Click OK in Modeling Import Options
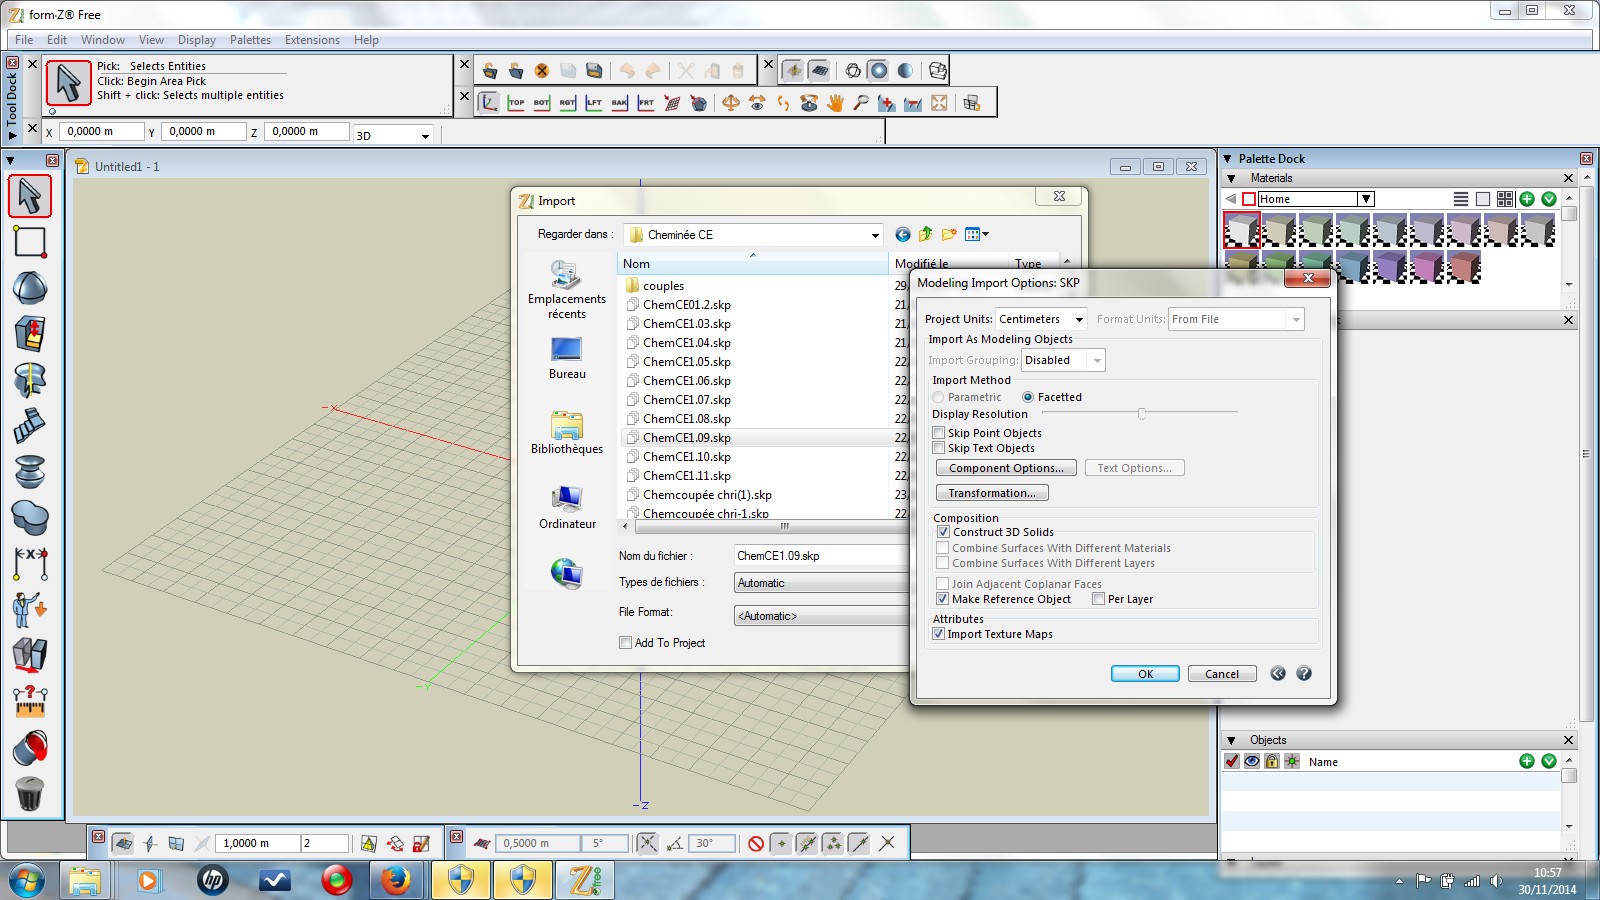Screen dimensions: 1600x900 coord(1145,674)
